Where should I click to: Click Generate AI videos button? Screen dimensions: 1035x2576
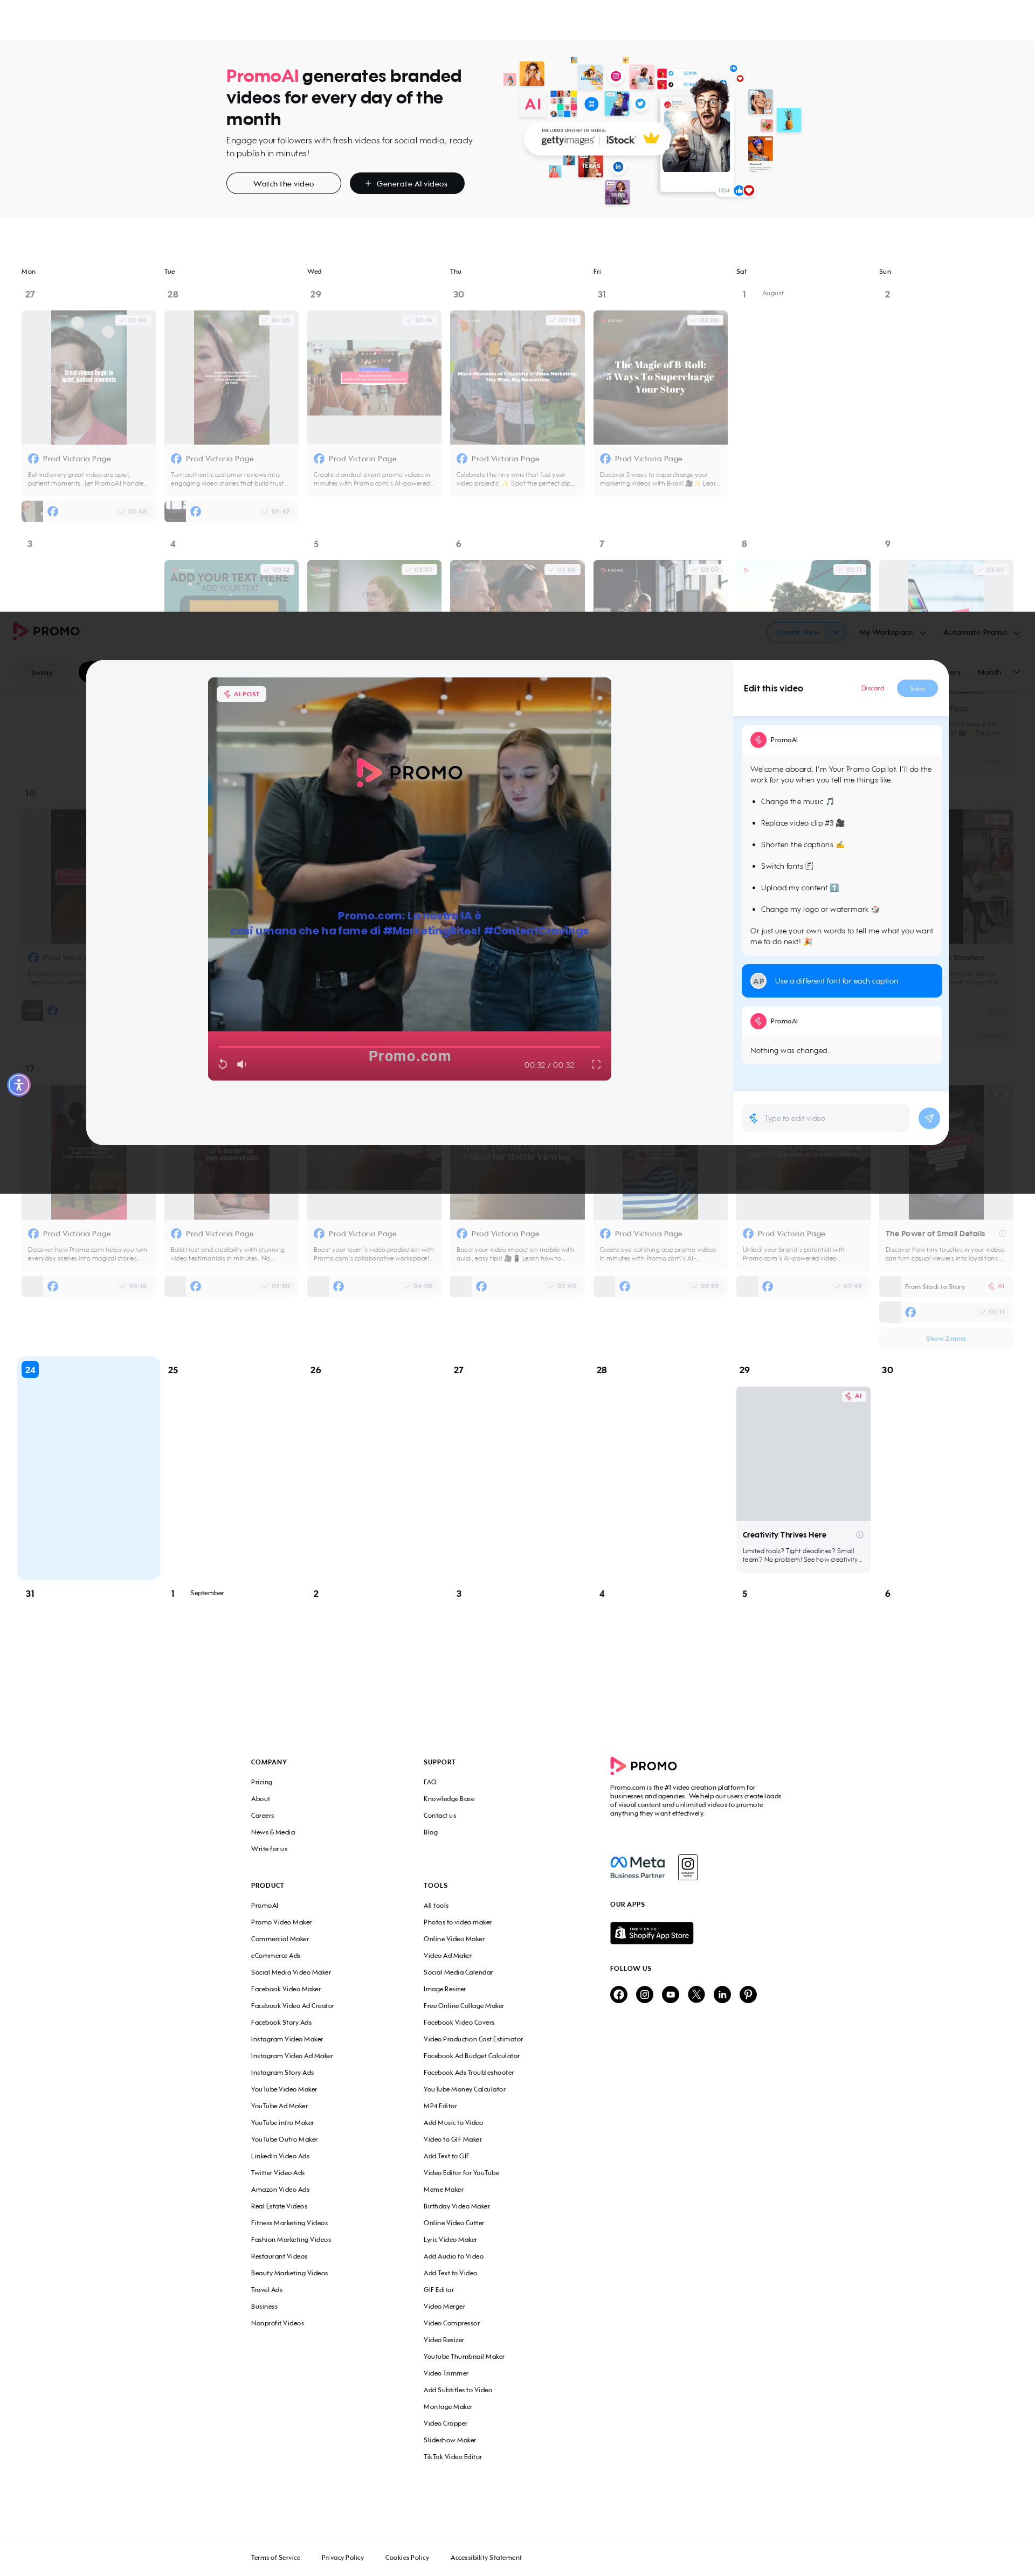pos(407,184)
